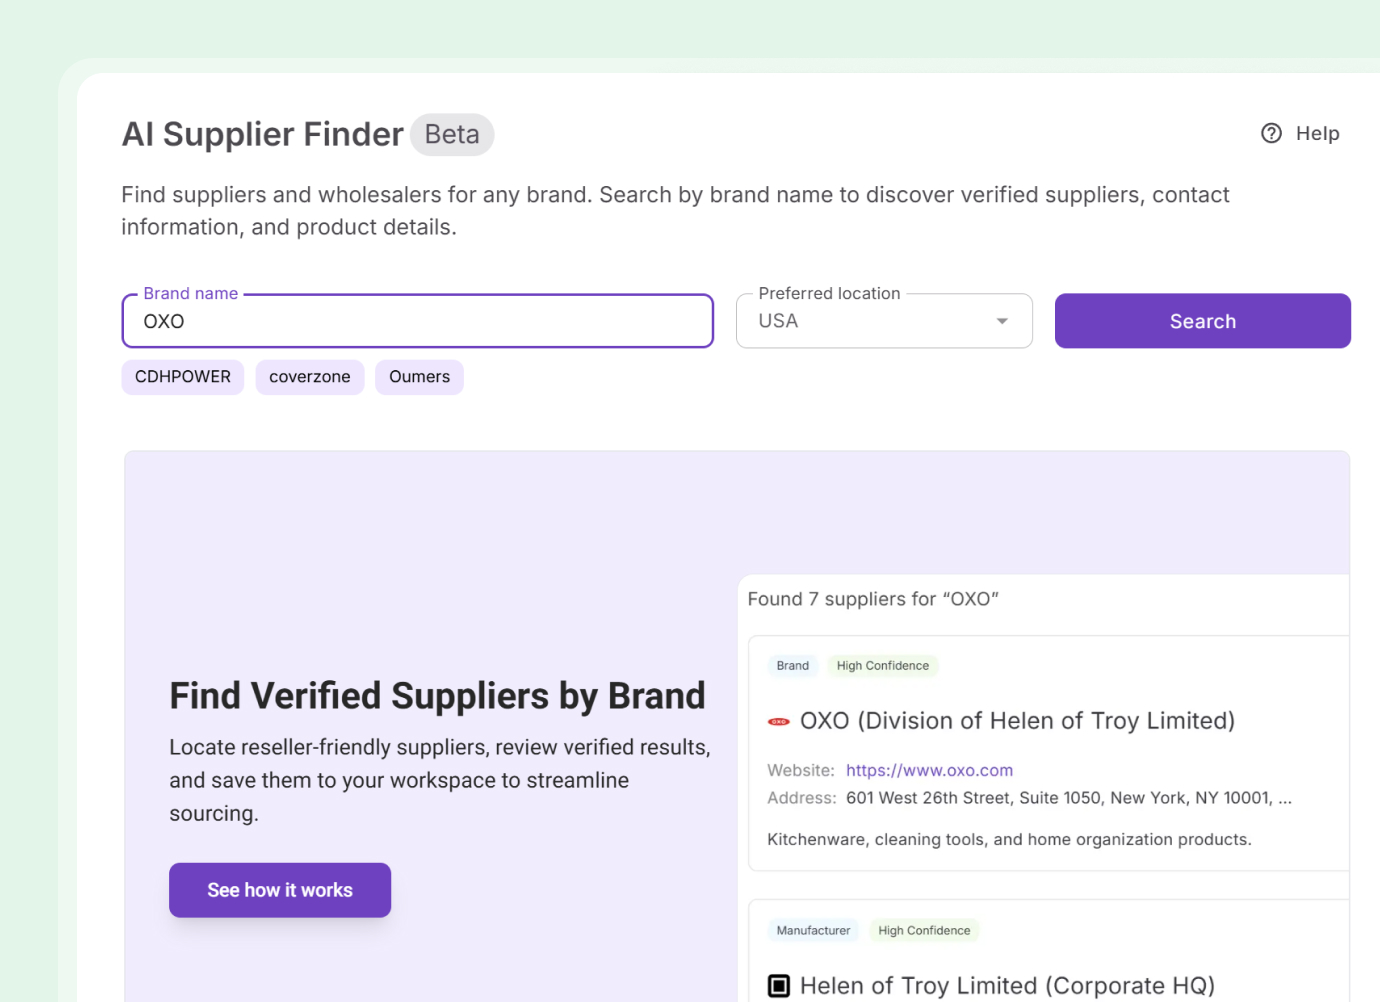This screenshot has width=1380, height=1002.
Task: Click the truncated OXO address line
Action: click(1068, 798)
